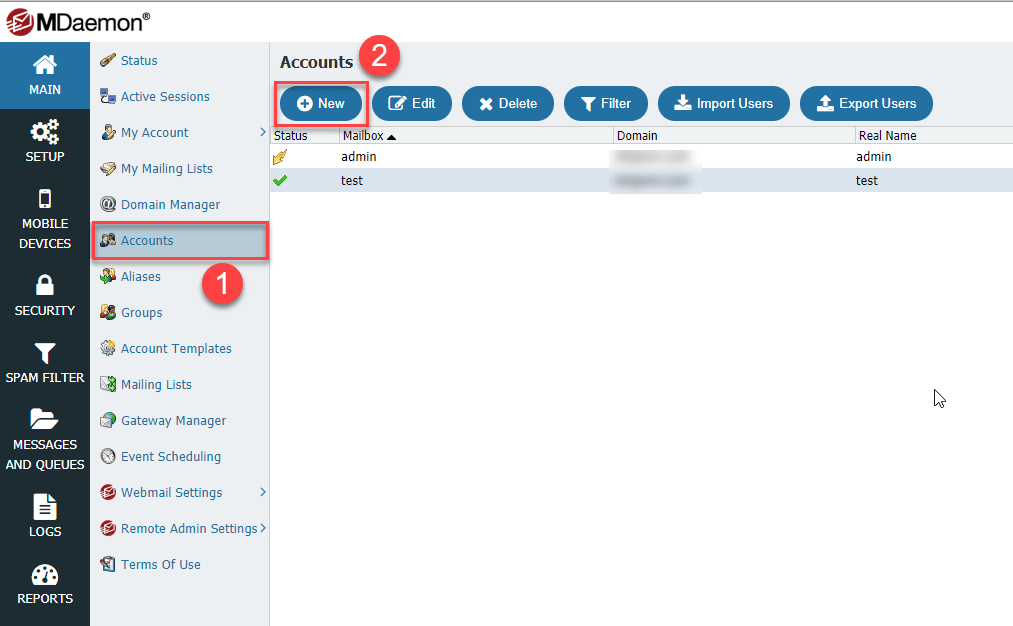Open Aliases page link

pyautogui.click(x=141, y=276)
